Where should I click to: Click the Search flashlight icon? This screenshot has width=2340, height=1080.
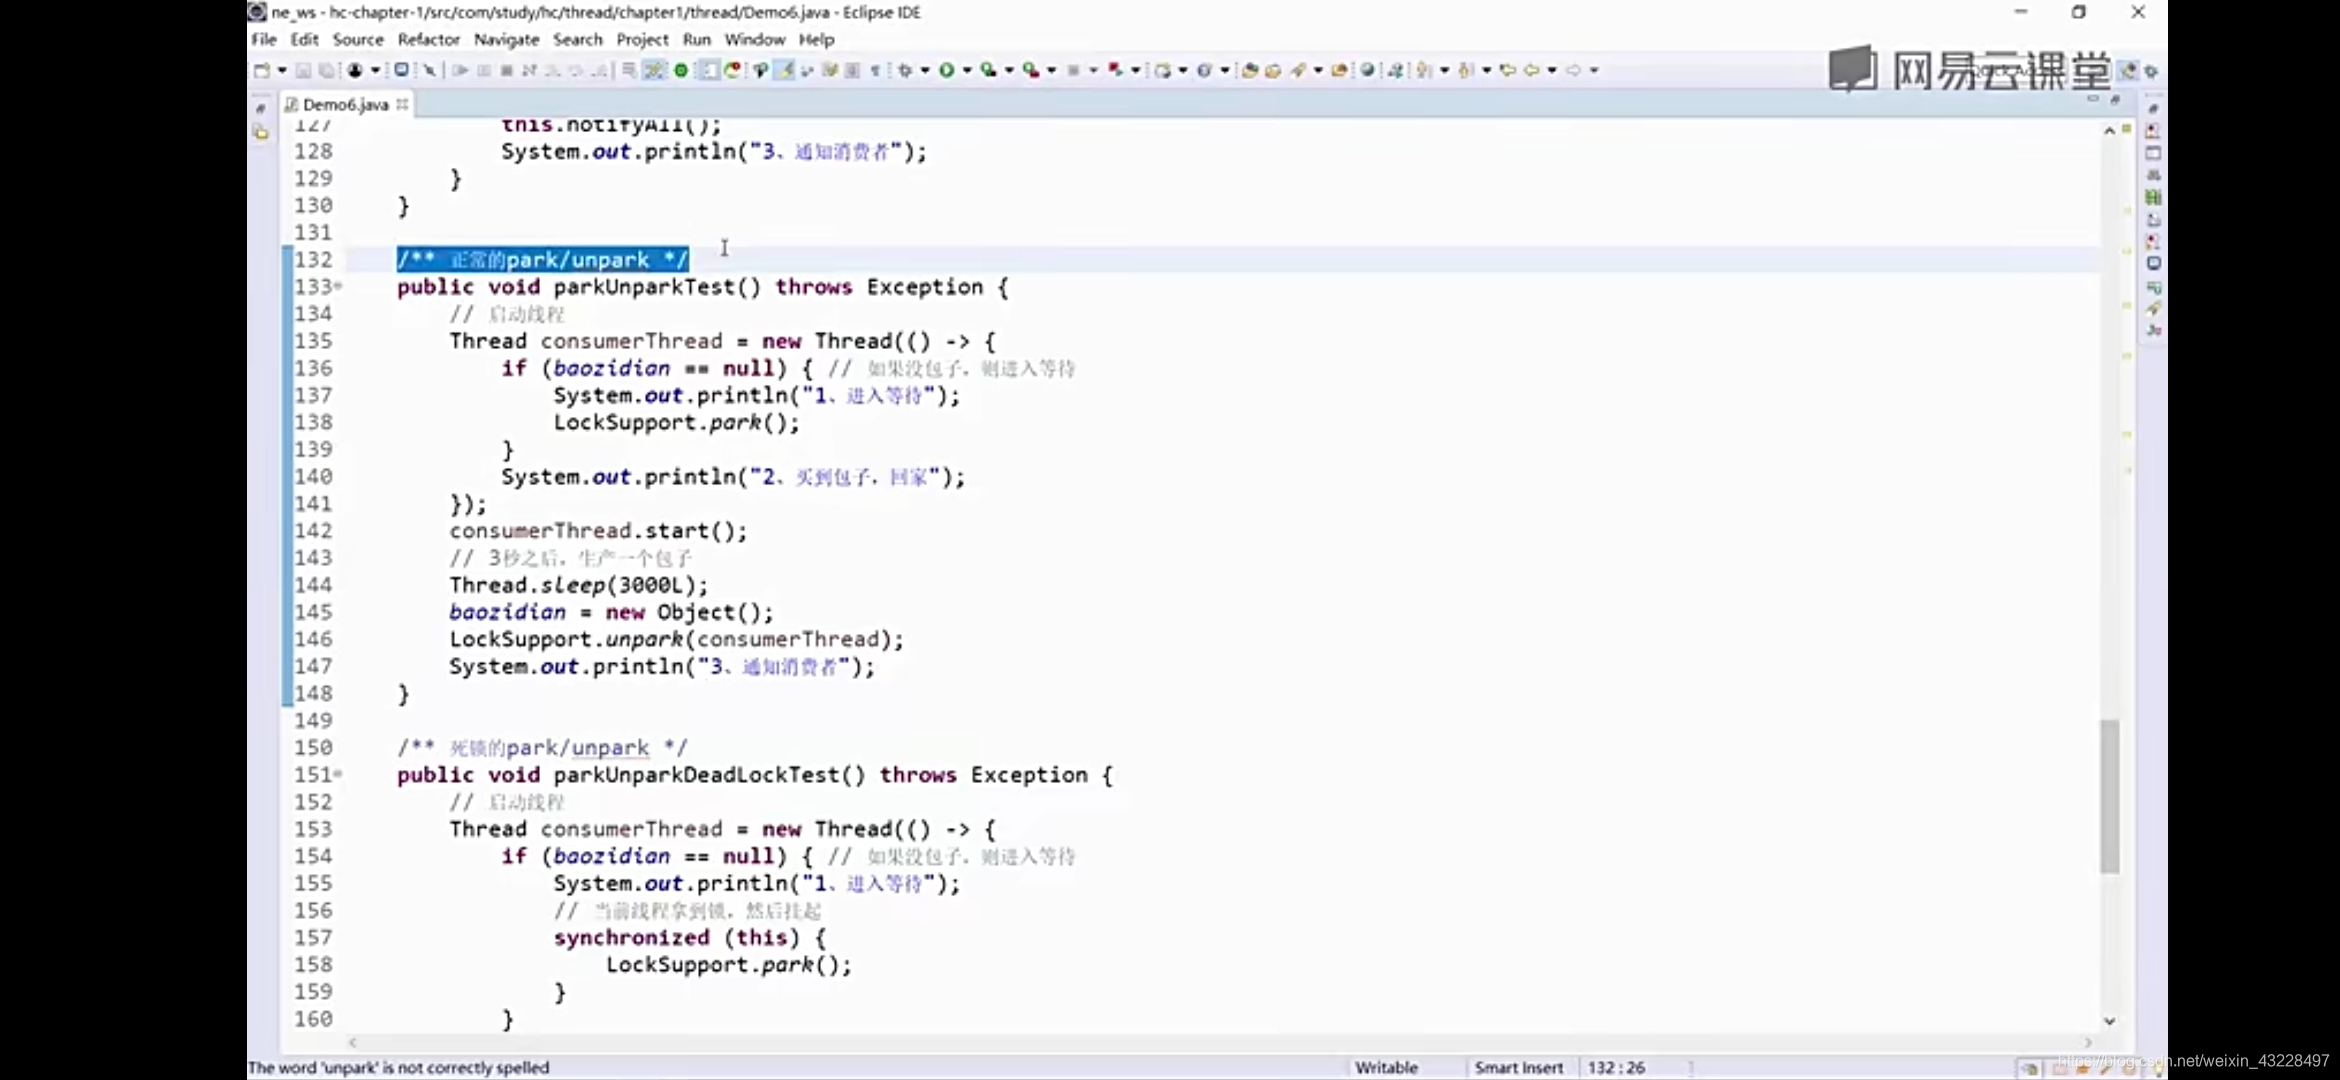pos(1298,70)
